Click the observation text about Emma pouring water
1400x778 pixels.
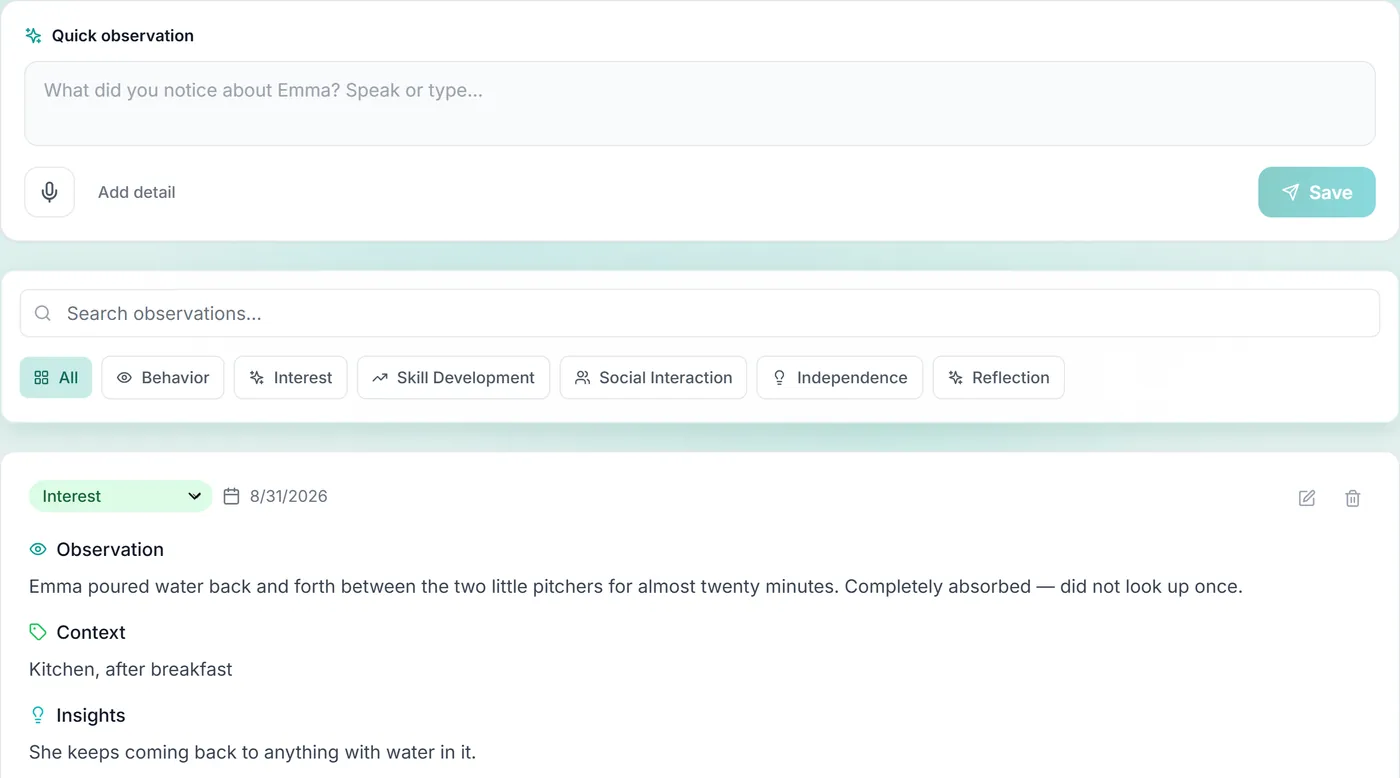pos(636,586)
